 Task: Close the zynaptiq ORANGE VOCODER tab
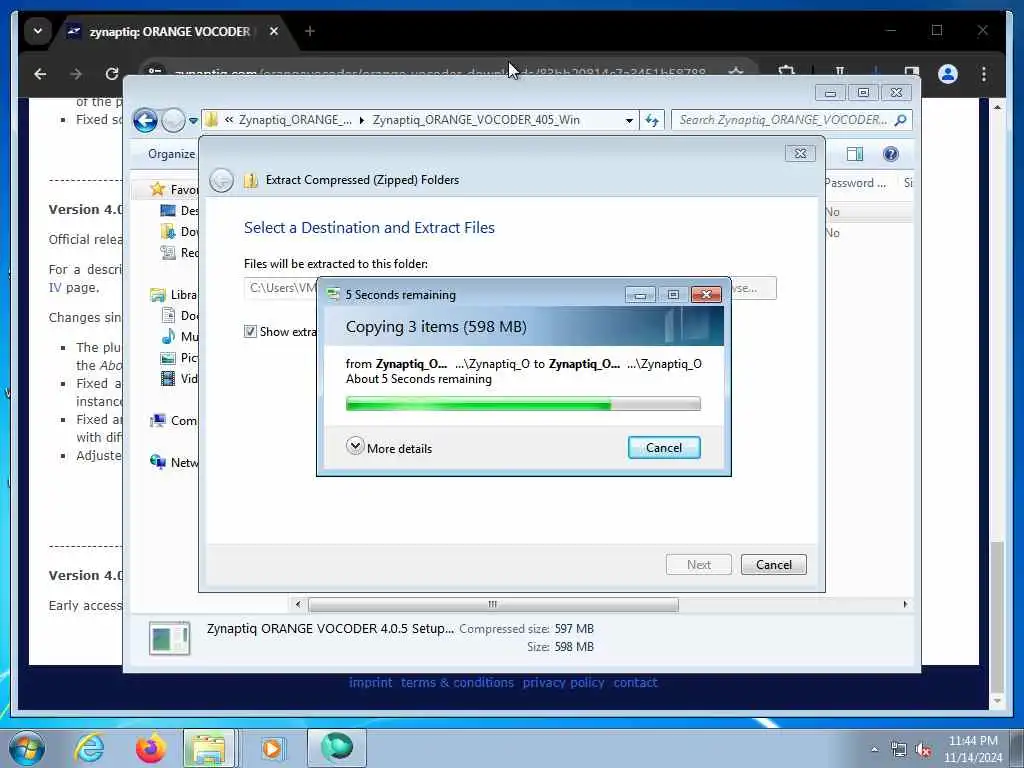click(274, 31)
